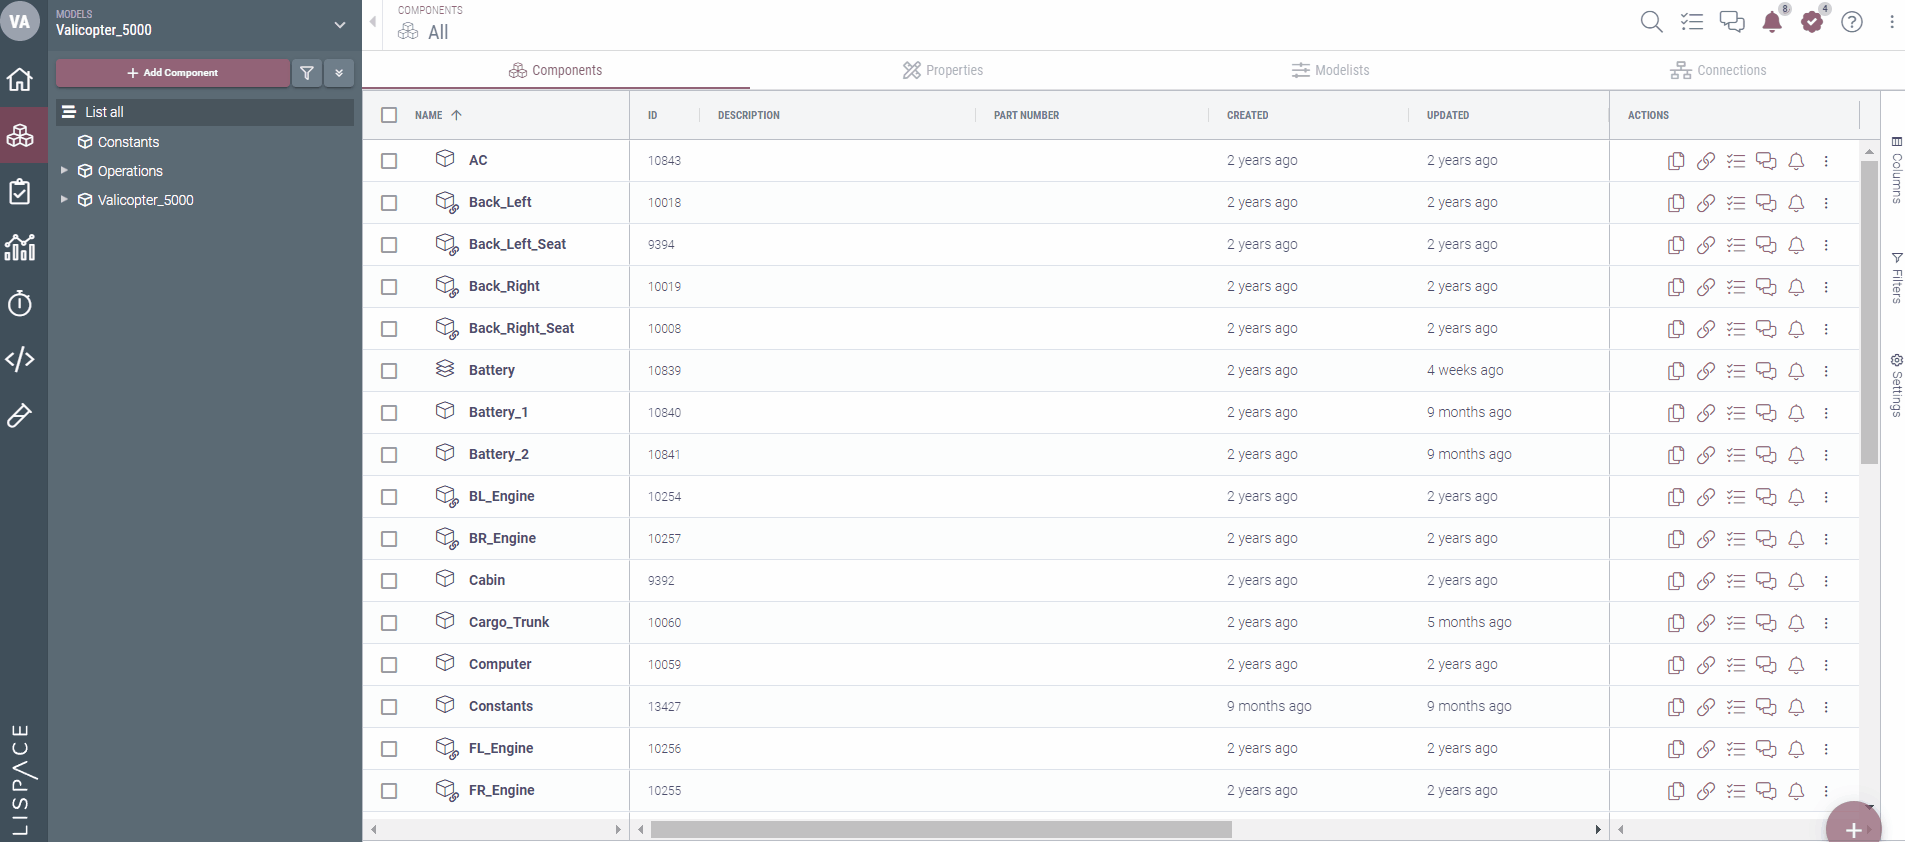
Task: Switch to the Components tab
Action: pyautogui.click(x=556, y=70)
